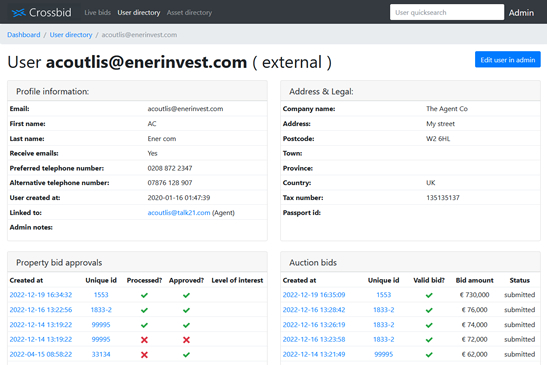Open approval created 2022-12-19 16:34:32
The height and width of the screenshot is (365, 547).
(x=41, y=295)
